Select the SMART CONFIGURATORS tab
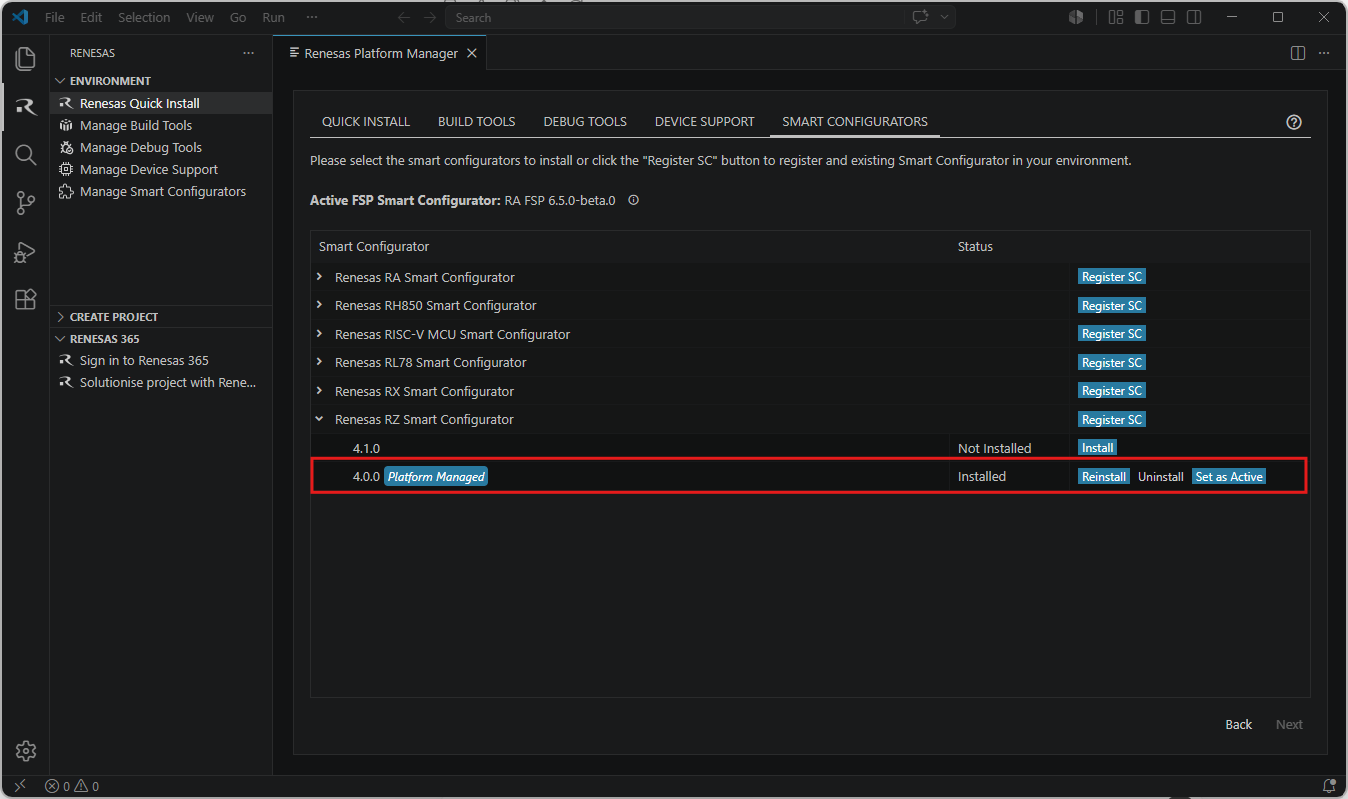This screenshot has height=799, width=1348. 855,122
